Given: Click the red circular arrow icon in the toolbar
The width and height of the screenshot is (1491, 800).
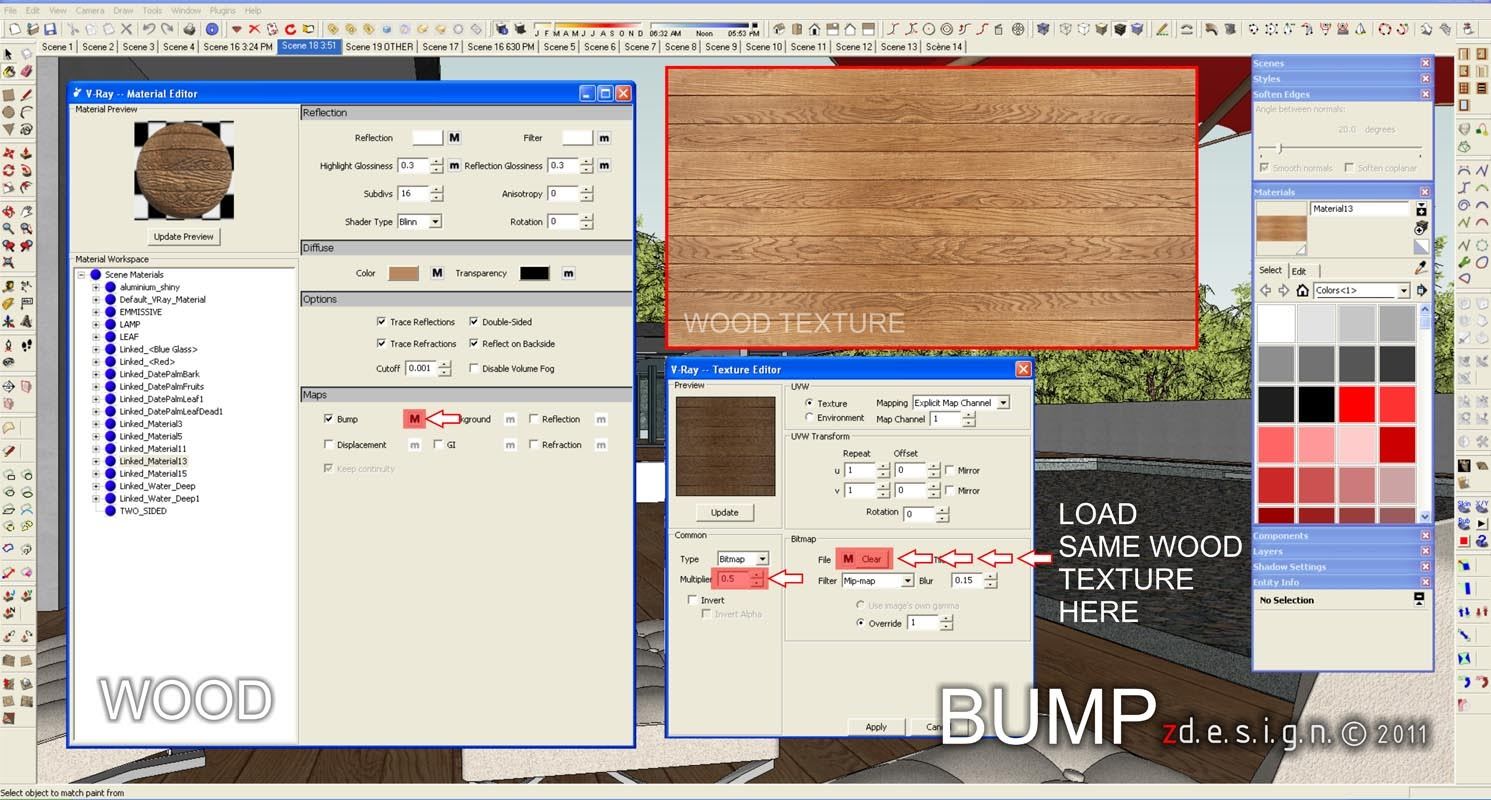Looking at the screenshot, I should [x=290, y=29].
